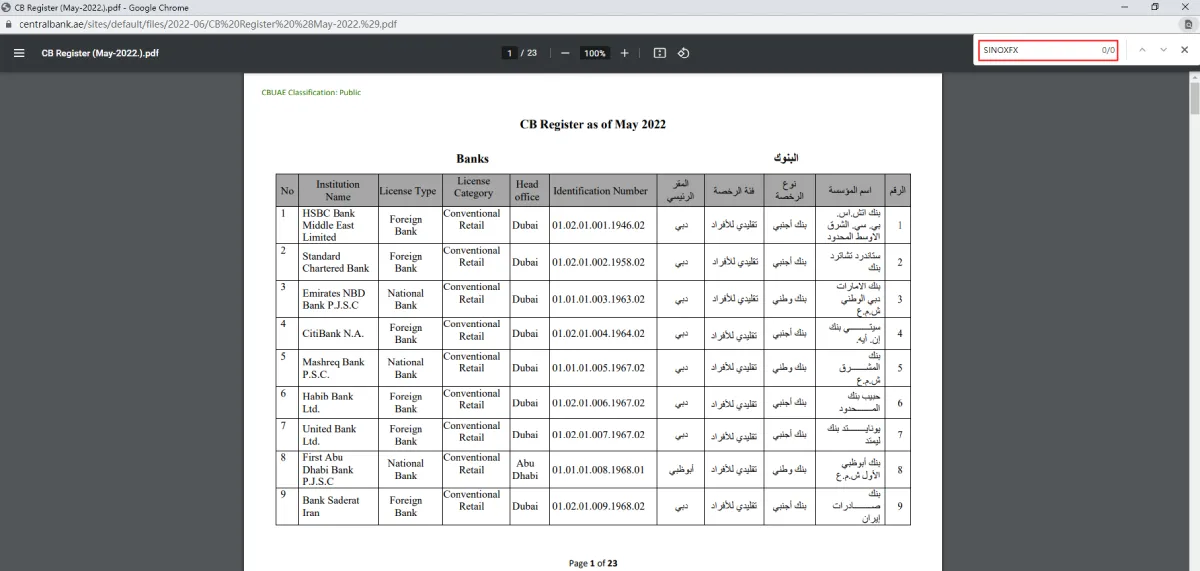
Task: Restore down the Chrome window
Action: point(1155,7)
